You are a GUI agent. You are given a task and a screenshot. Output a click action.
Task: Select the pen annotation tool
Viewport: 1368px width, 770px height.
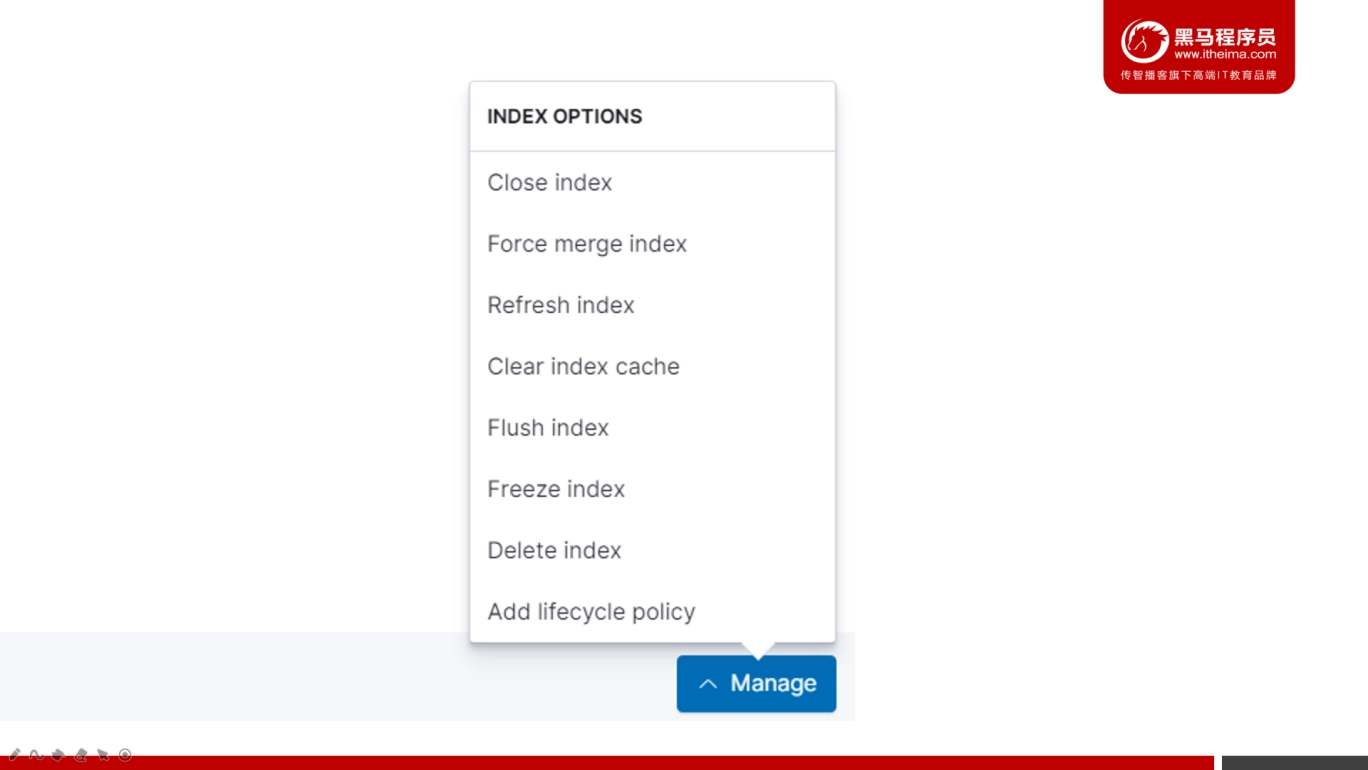coord(15,755)
